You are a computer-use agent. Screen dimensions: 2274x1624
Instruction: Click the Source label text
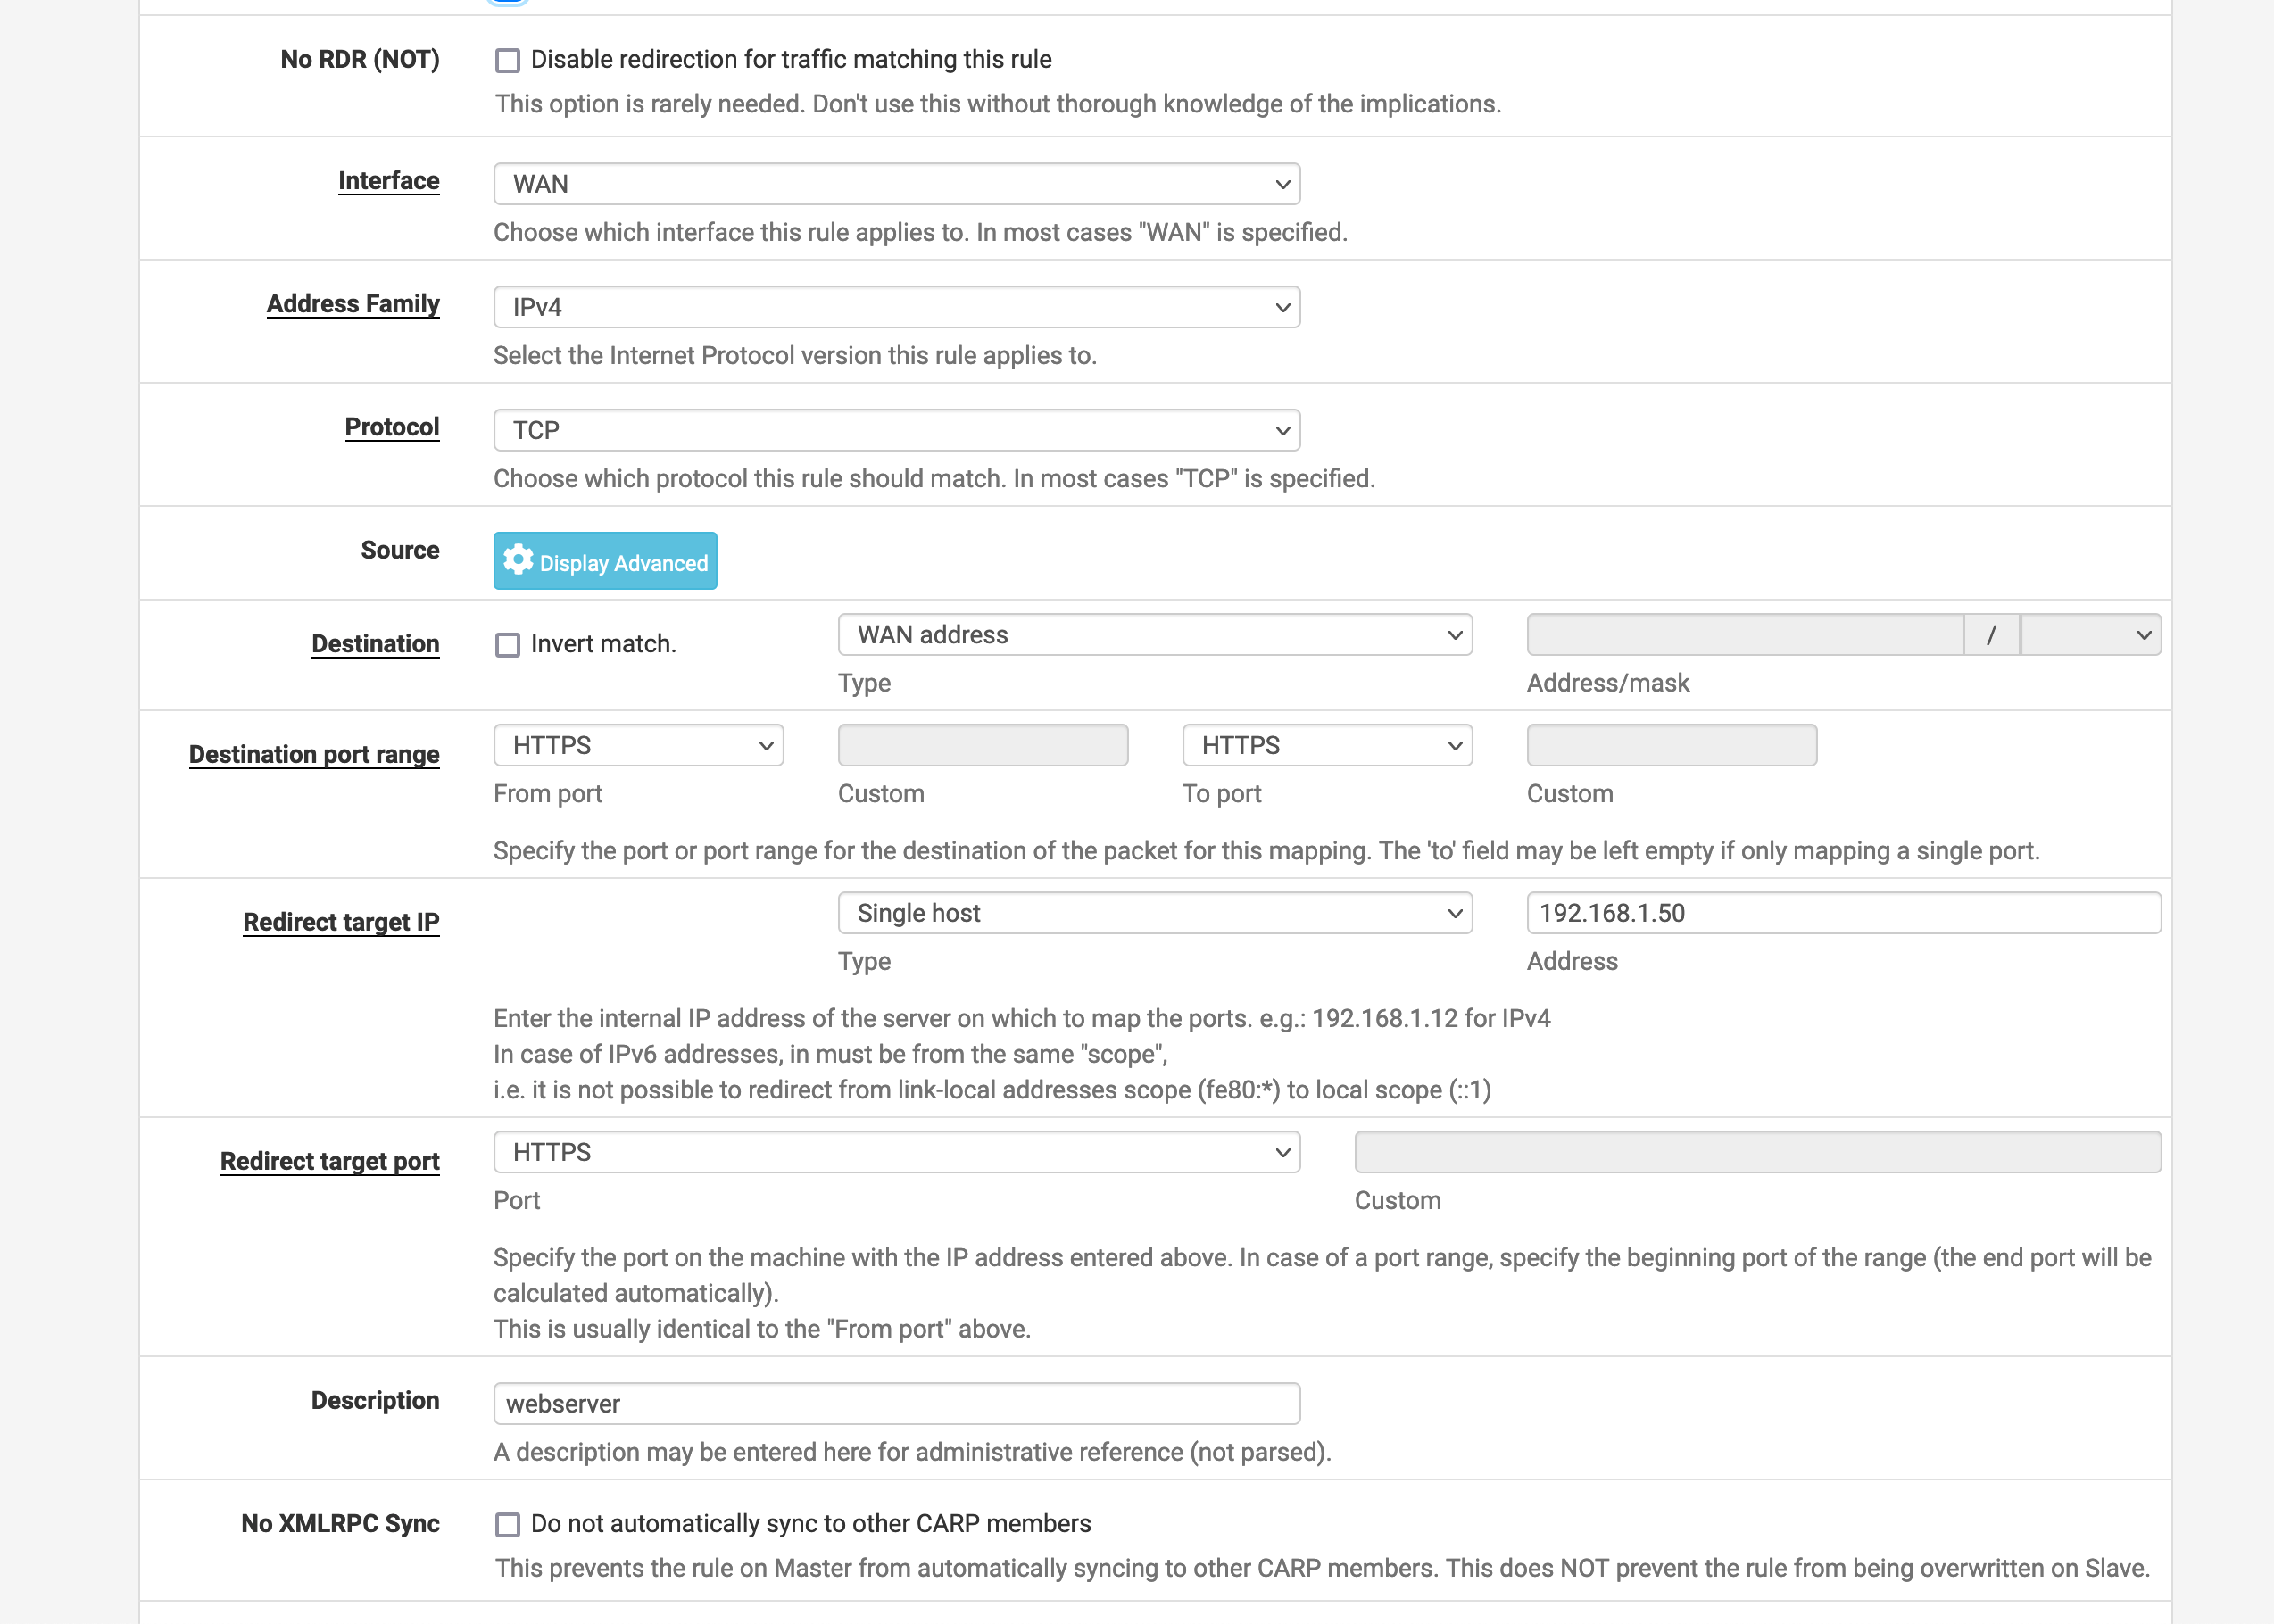point(400,550)
